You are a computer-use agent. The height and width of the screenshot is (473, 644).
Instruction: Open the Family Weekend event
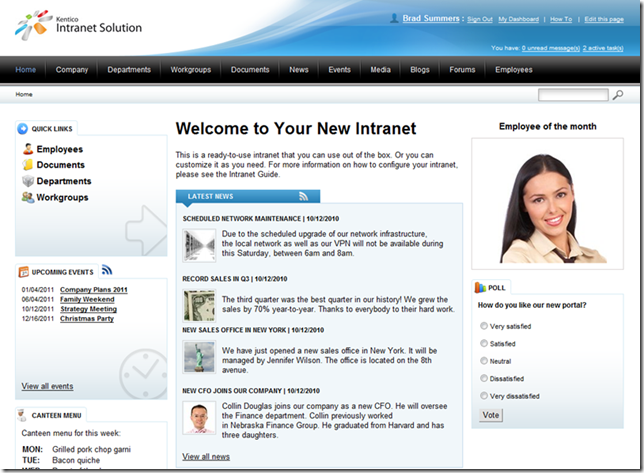click(x=87, y=299)
